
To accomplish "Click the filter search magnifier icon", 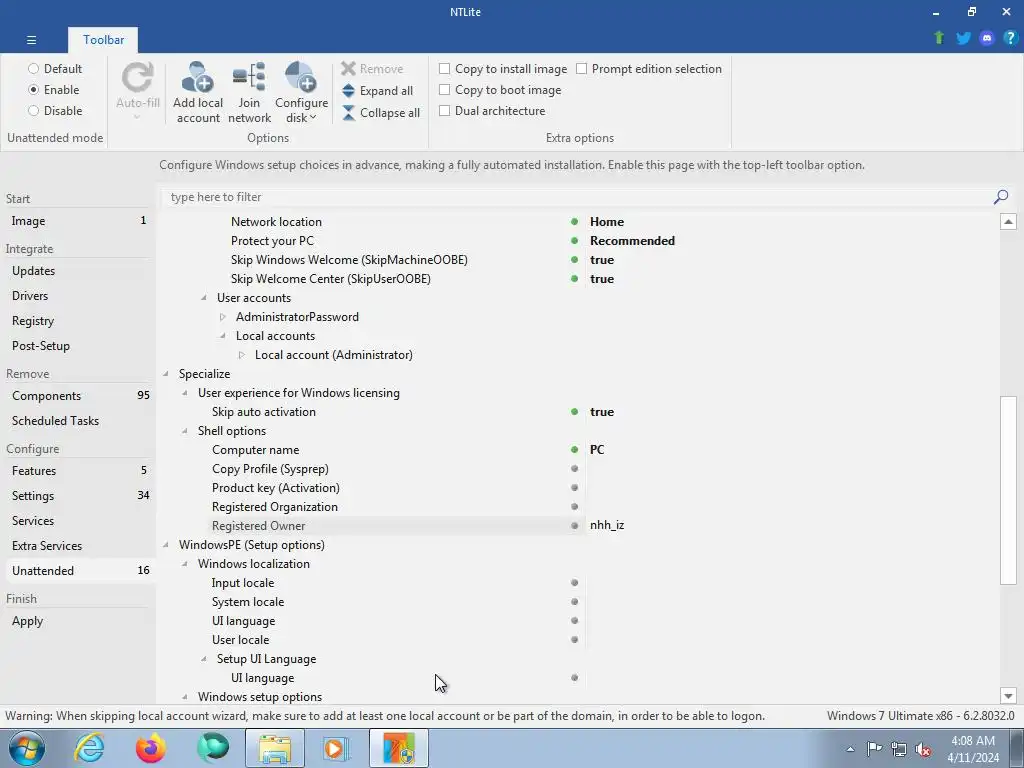I will pos(1000,197).
